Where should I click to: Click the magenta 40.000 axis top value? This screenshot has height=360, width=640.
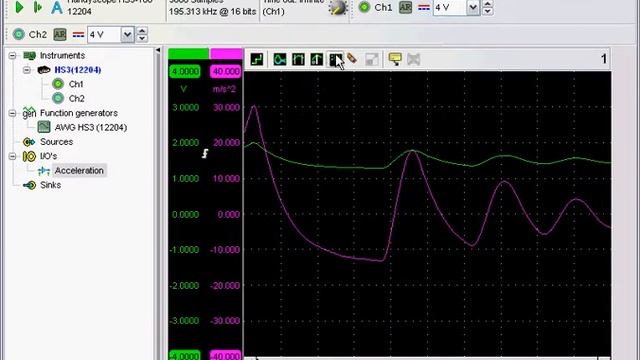[x=226, y=71]
